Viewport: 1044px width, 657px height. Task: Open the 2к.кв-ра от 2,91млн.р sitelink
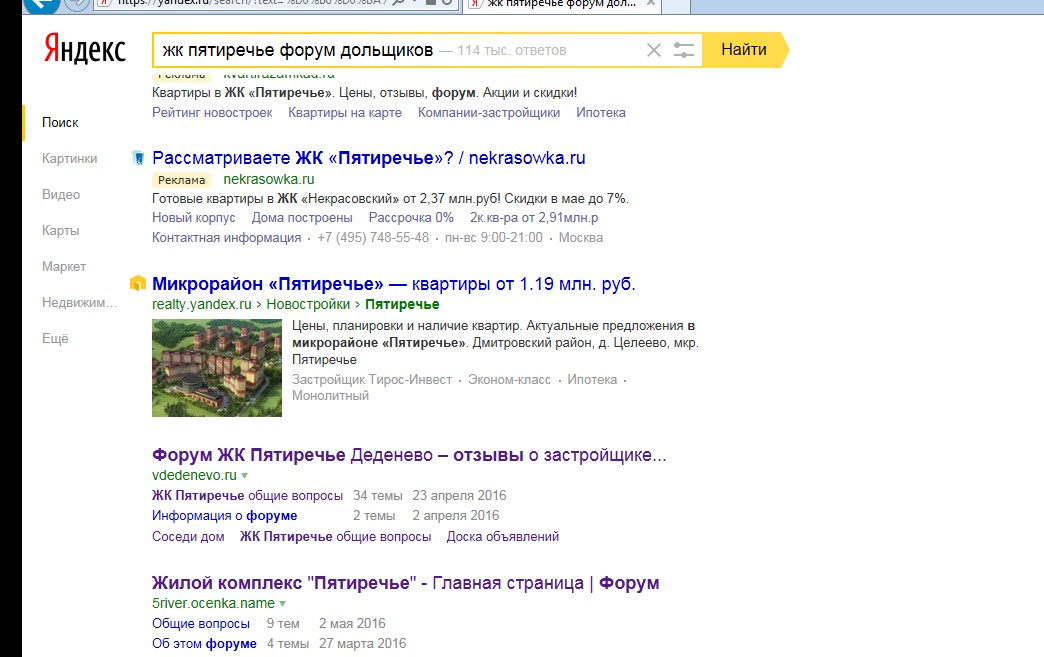534,218
